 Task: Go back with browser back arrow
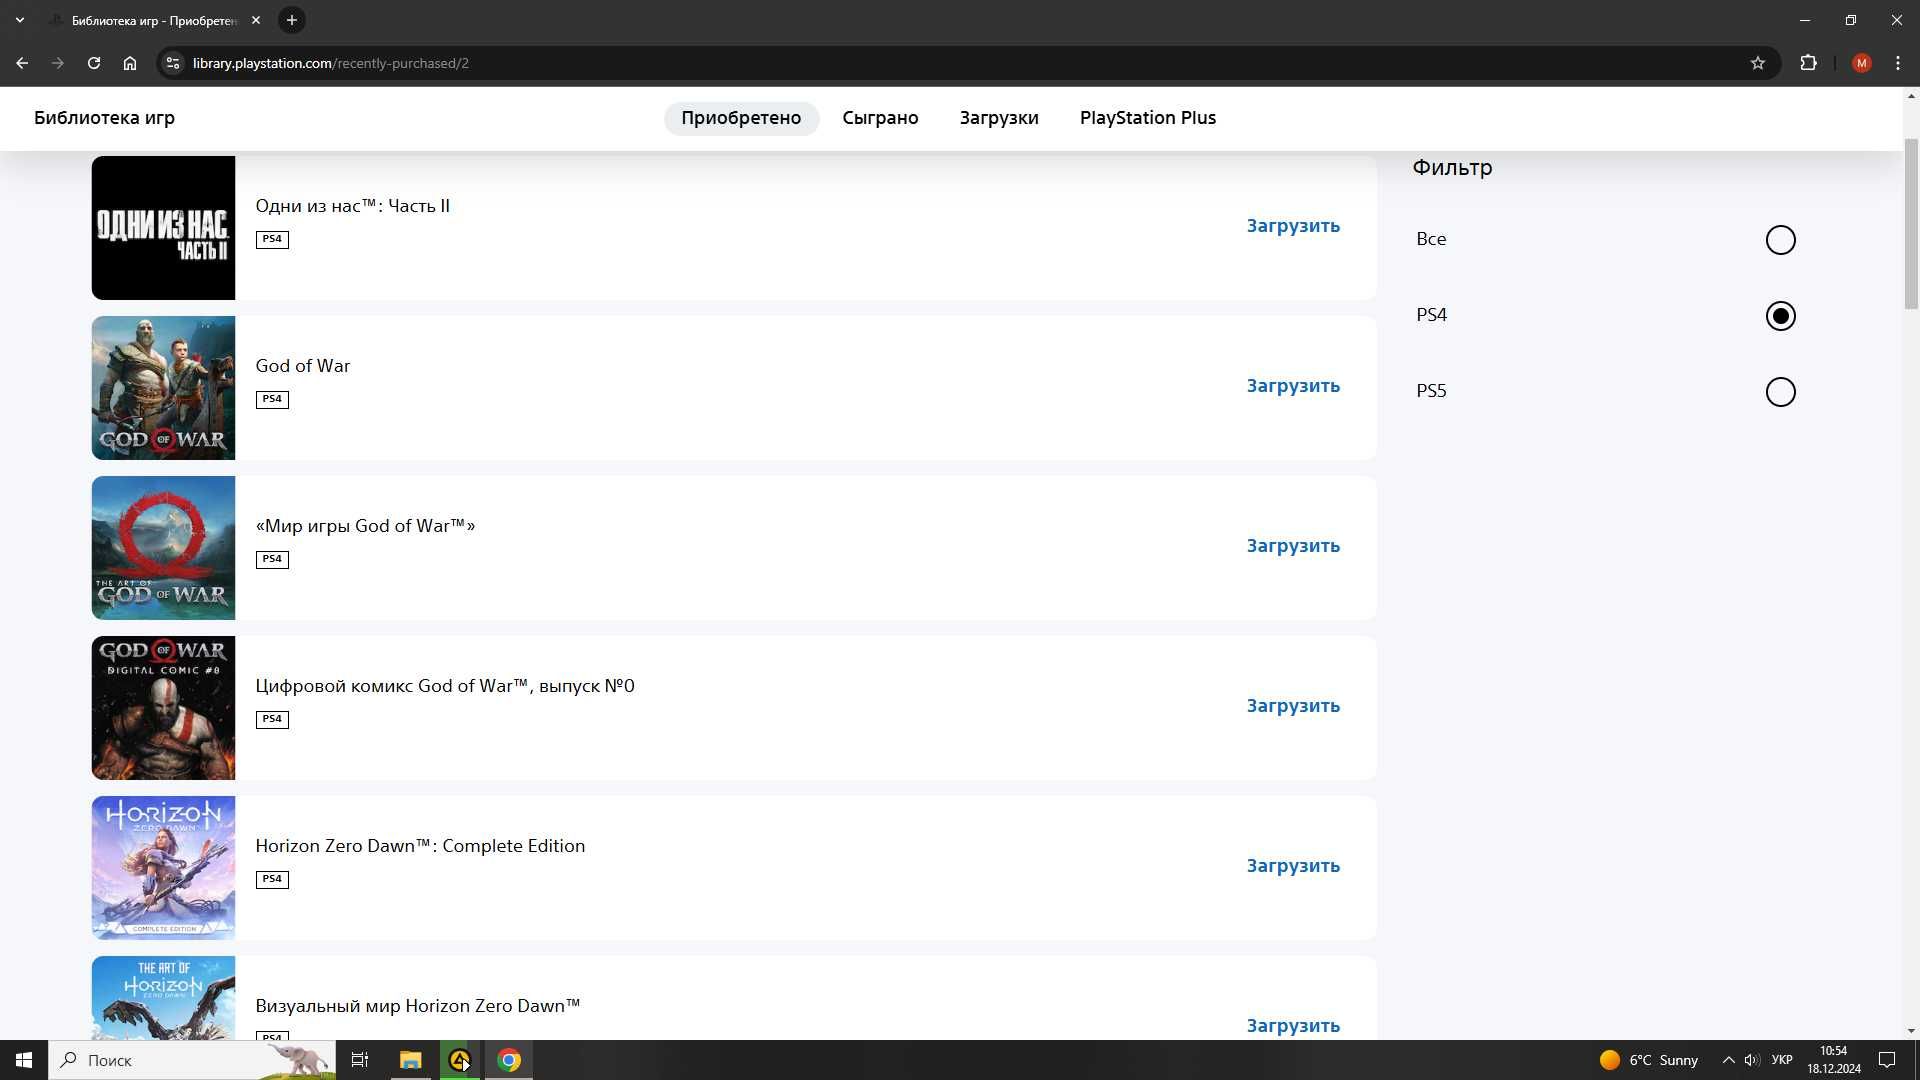tap(22, 63)
